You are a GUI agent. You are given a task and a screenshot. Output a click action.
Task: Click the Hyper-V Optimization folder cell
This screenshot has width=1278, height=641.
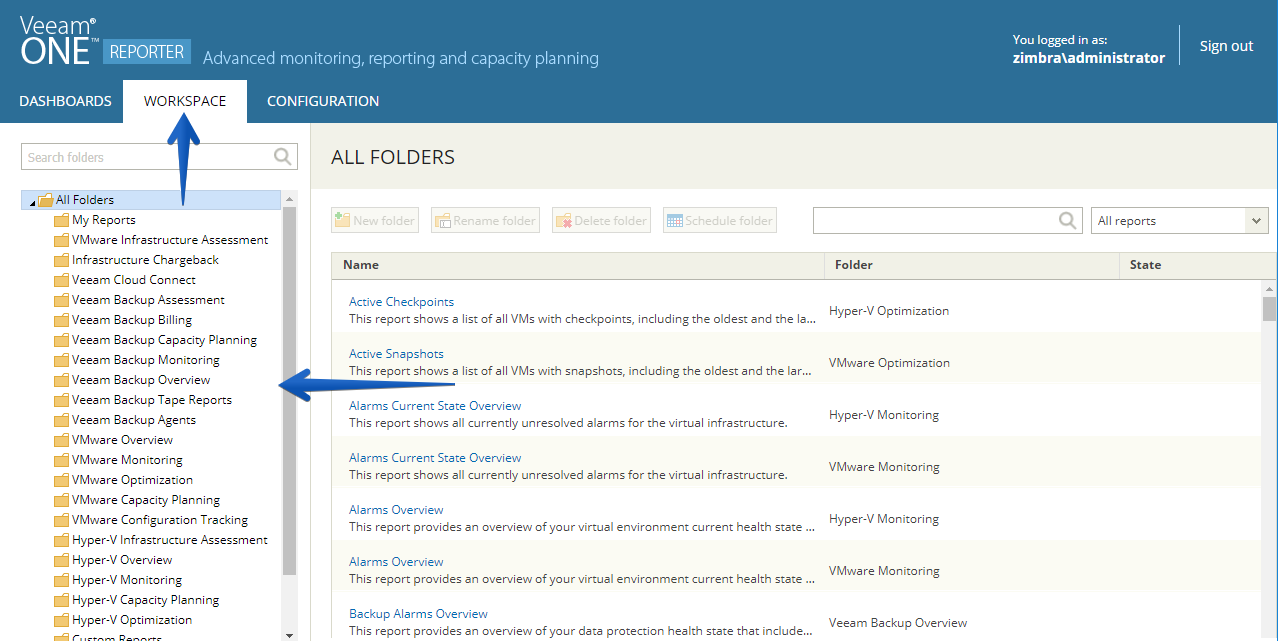click(889, 311)
